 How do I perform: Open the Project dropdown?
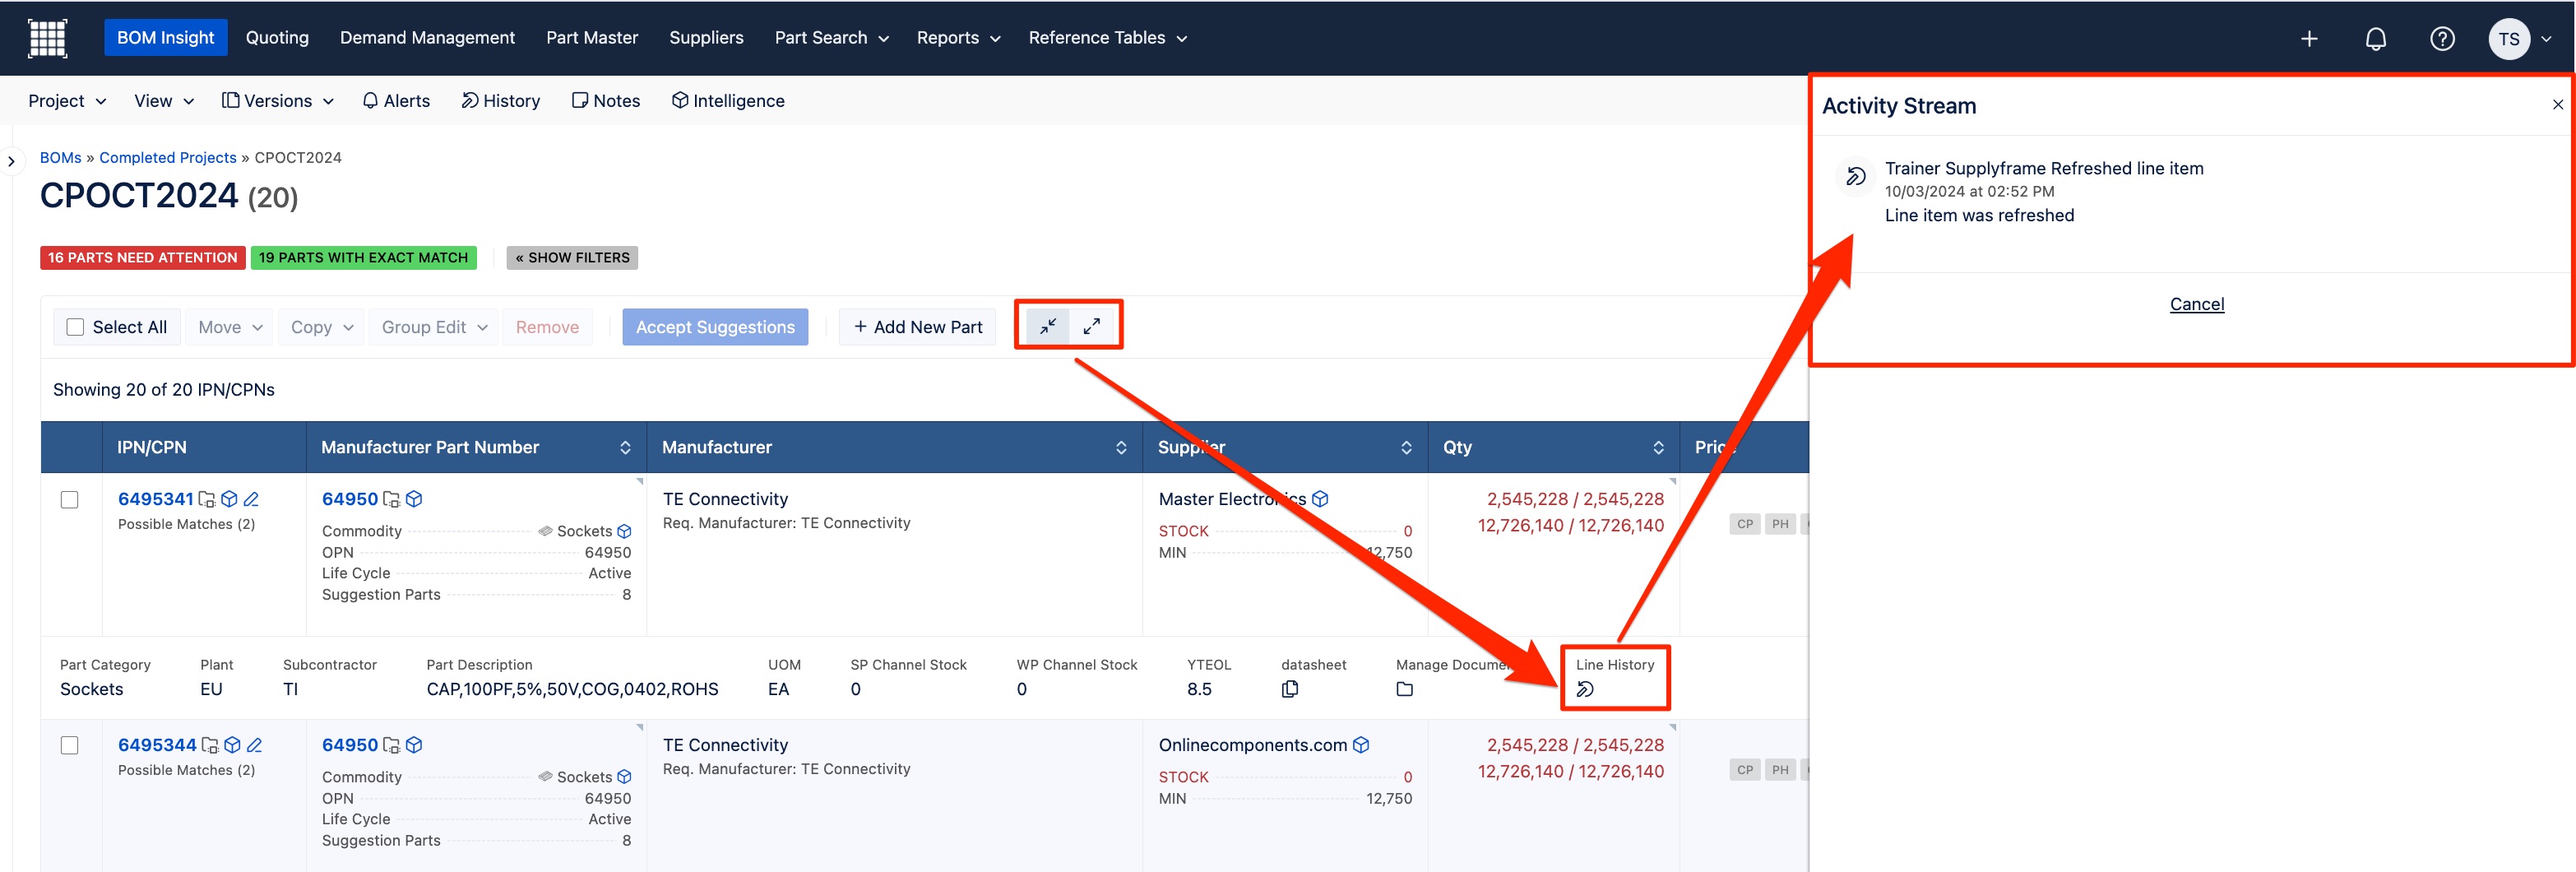tap(67, 101)
